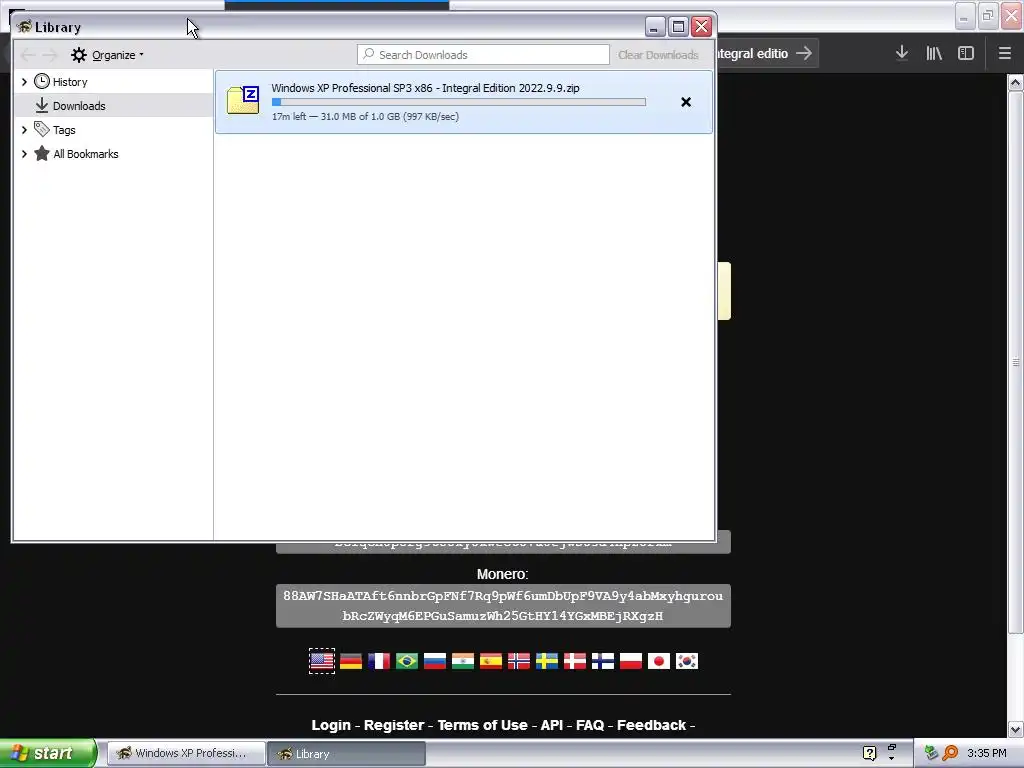Expand the Tags tree node
The height and width of the screenshot is (768, 1024).
coord(24,130)
